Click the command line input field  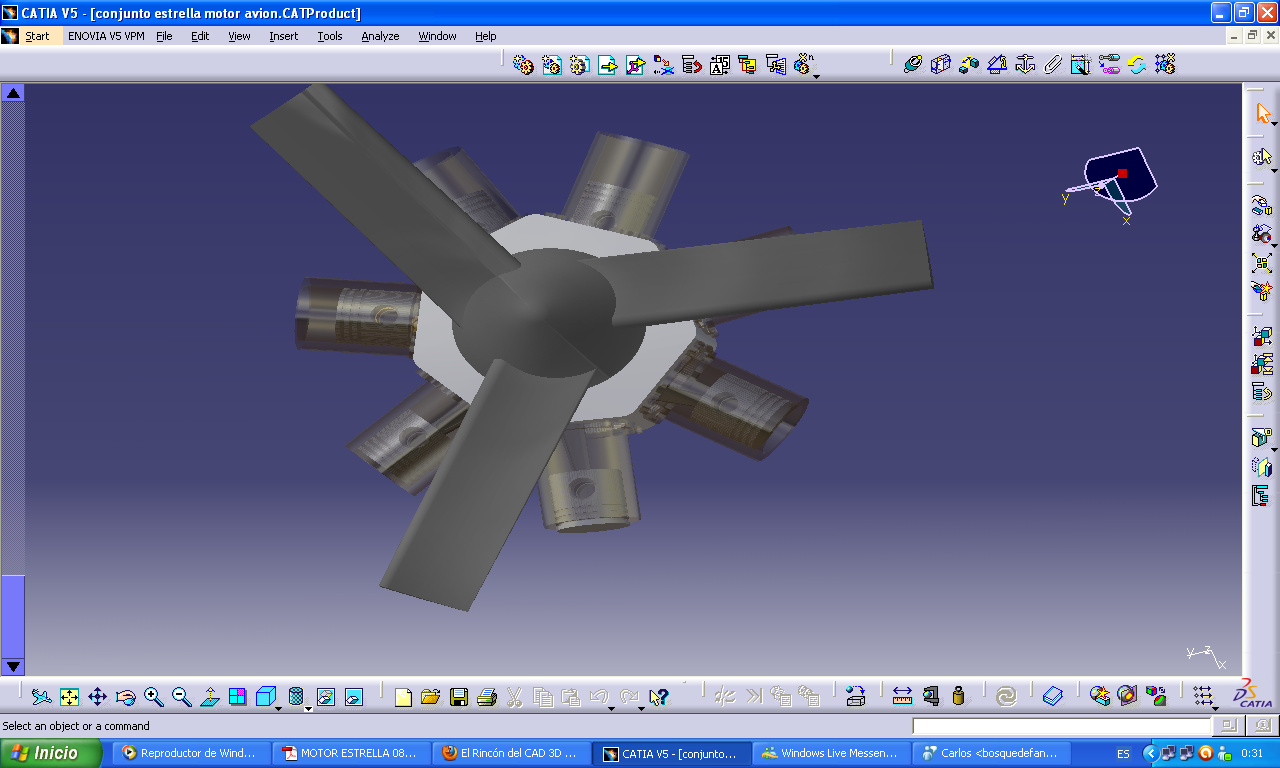point(1061,726)
